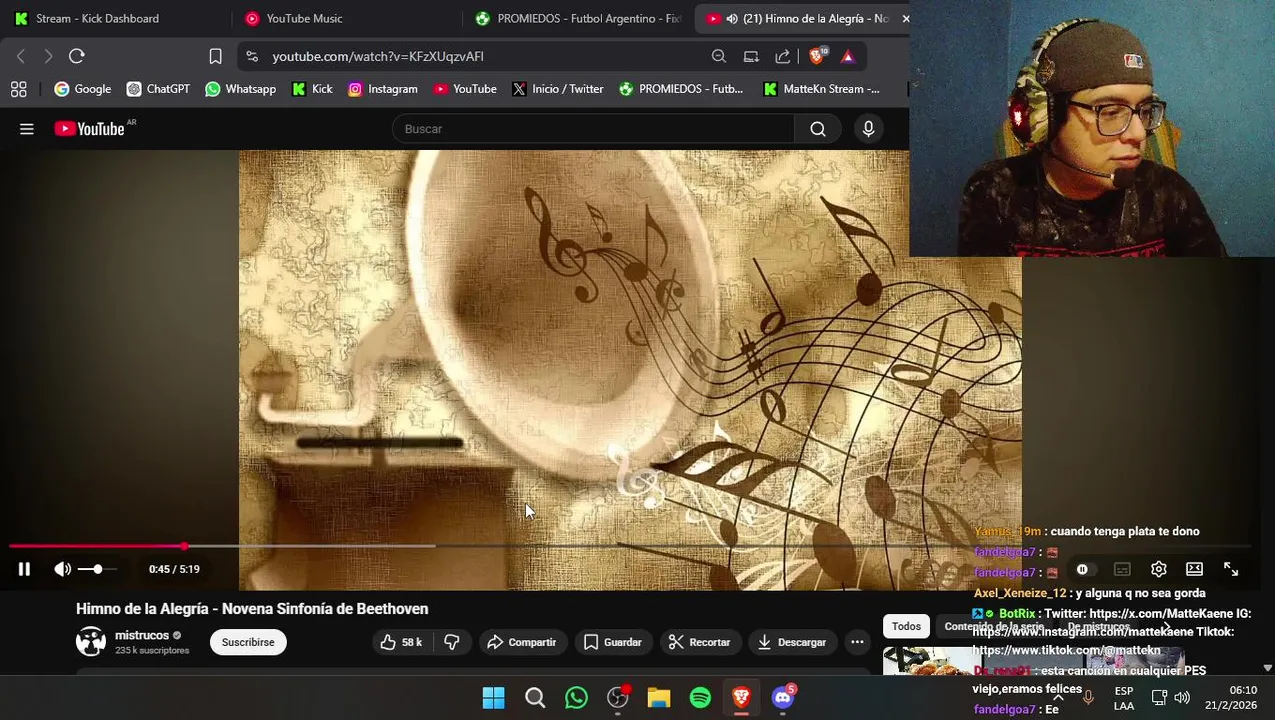The height and width of the screenshot is (720, 1275).
Task: Open the zoom magnifier in address bar
Action: point(719,56)
